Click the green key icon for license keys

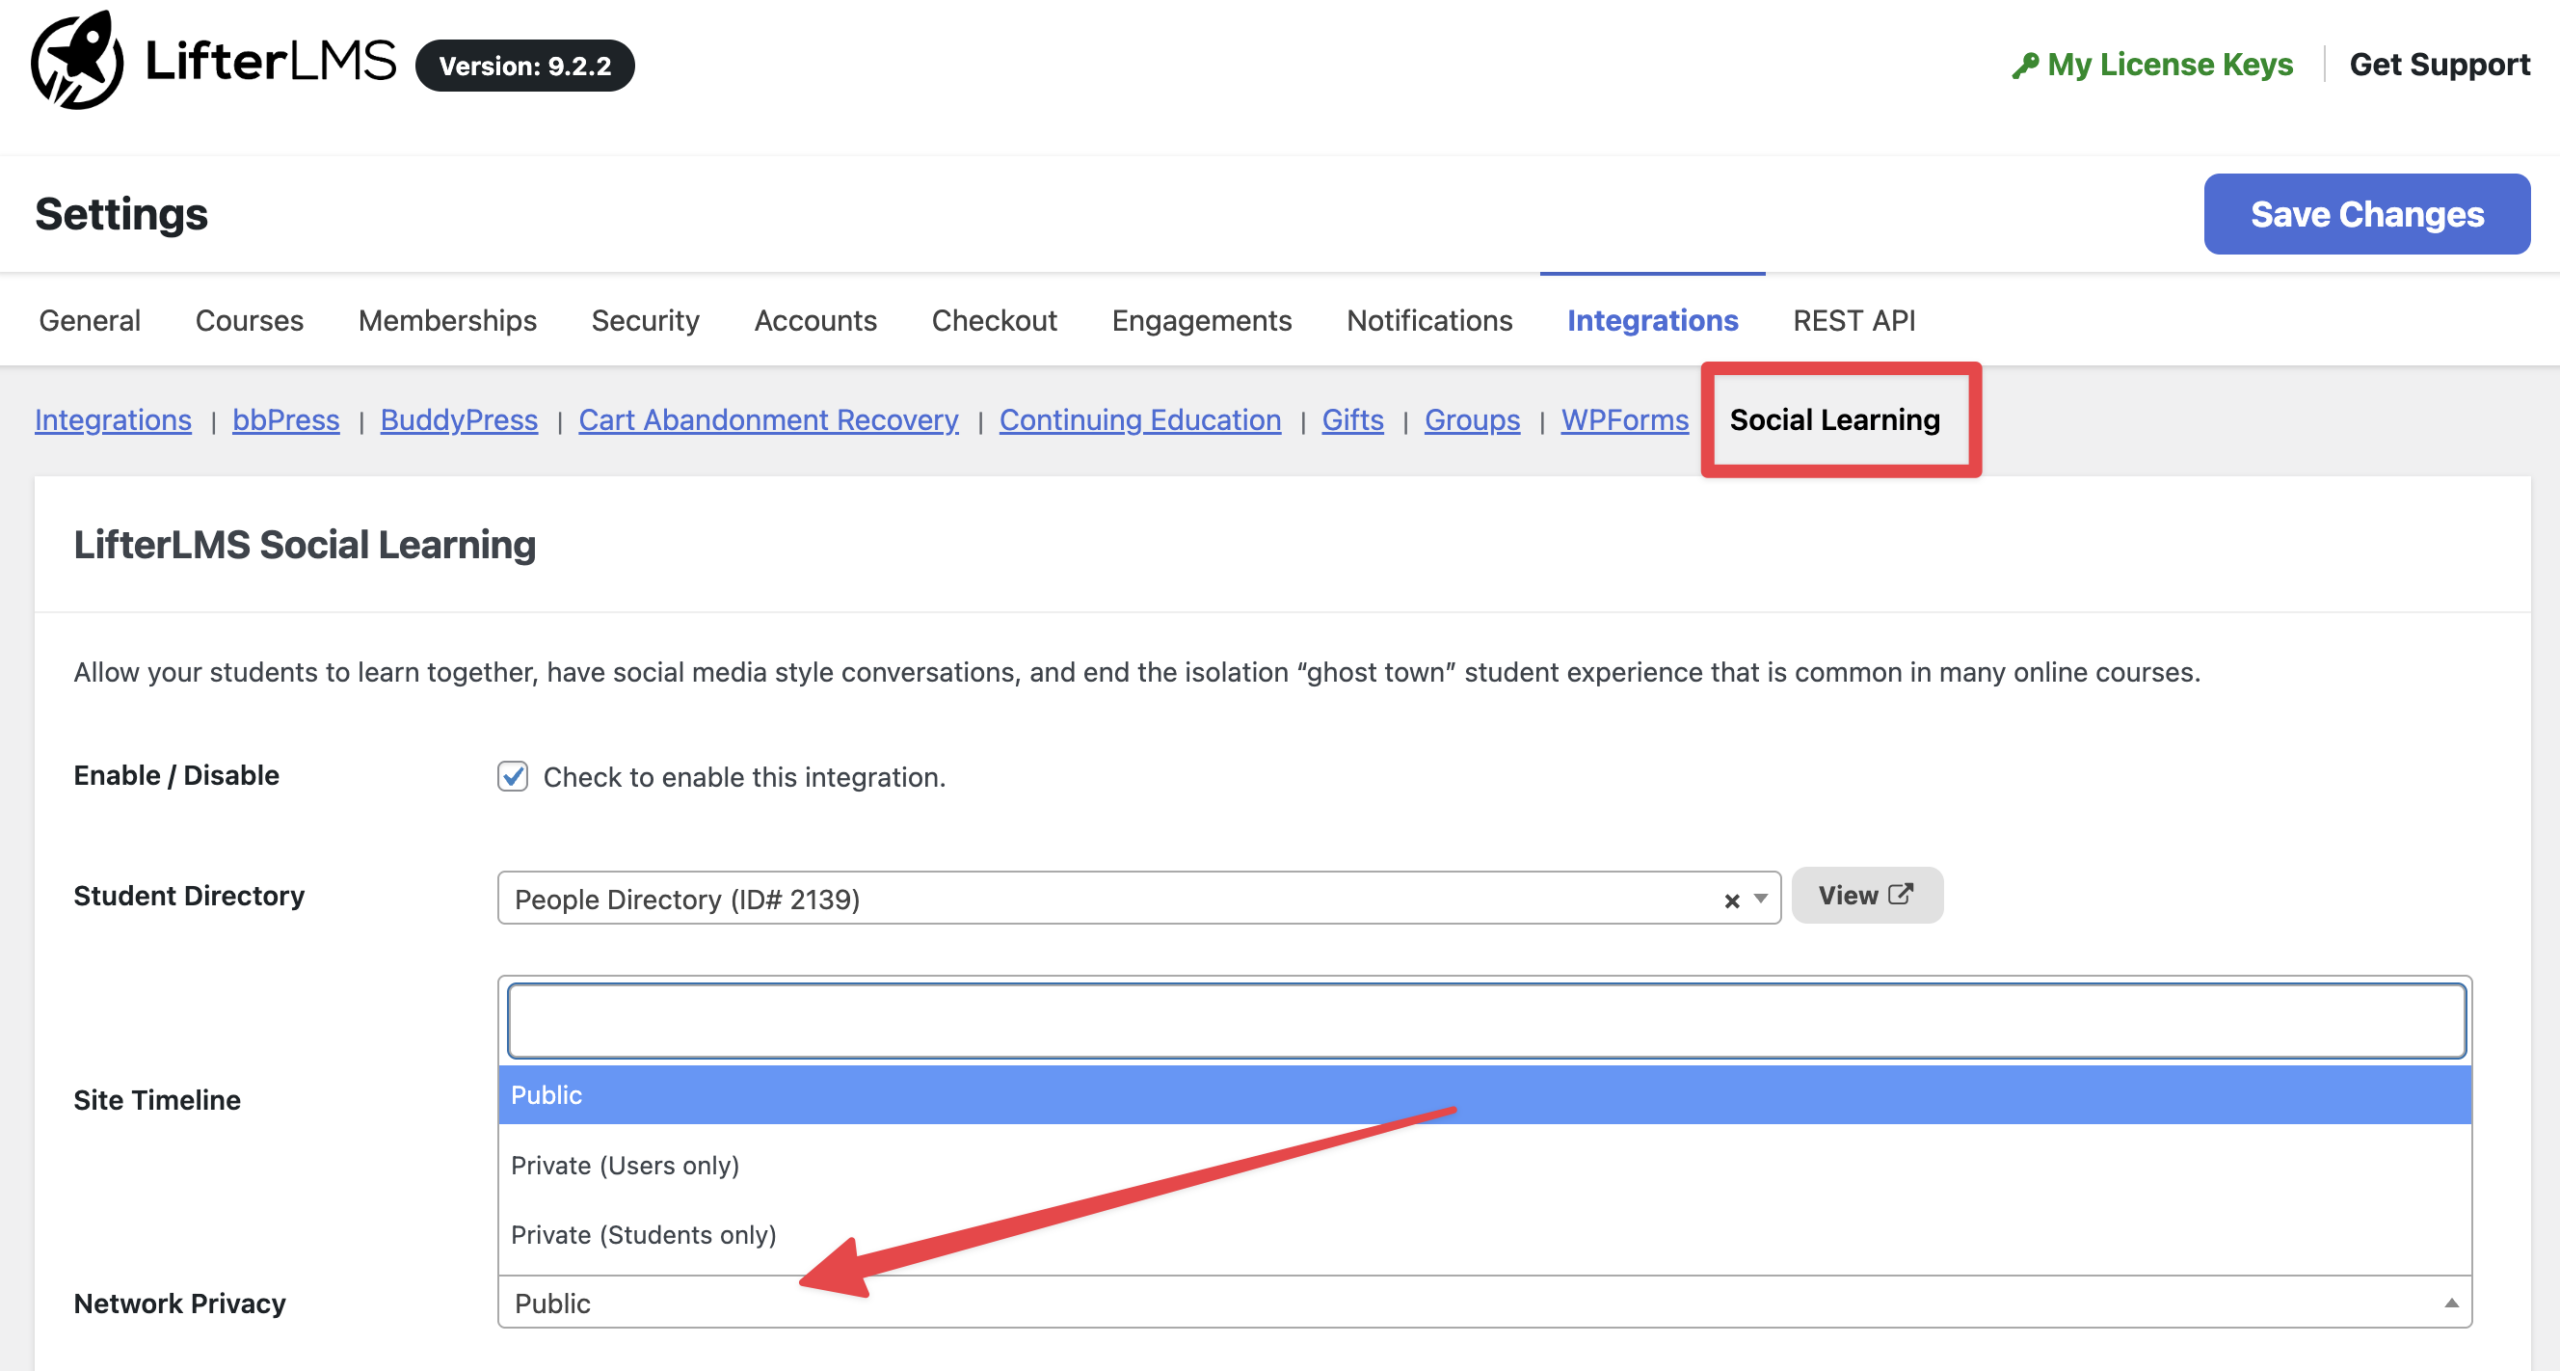pos(2025,66)
